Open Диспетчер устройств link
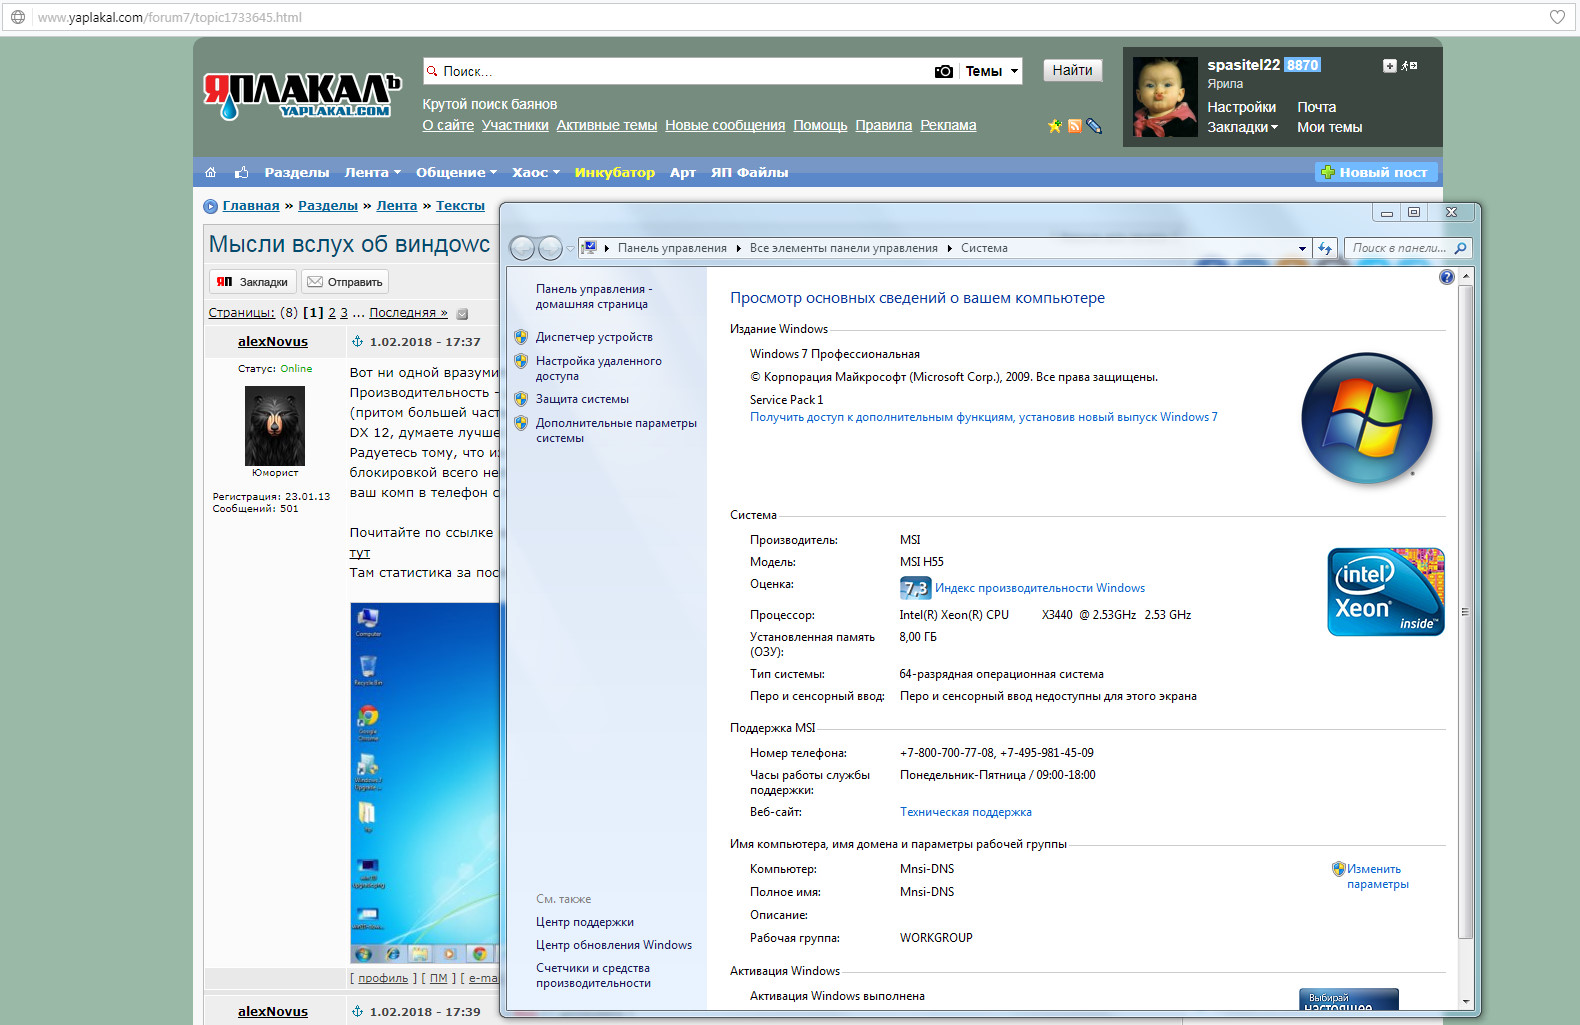The height and width of the screenshot is (1025, 1580). pyautogui.click(x=594, y=337)
